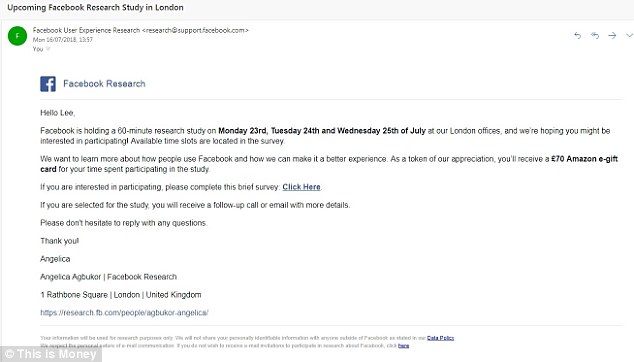Expand the 'You' recipients dropdown
Screen dimensions: 634x362
pos(48,49)
